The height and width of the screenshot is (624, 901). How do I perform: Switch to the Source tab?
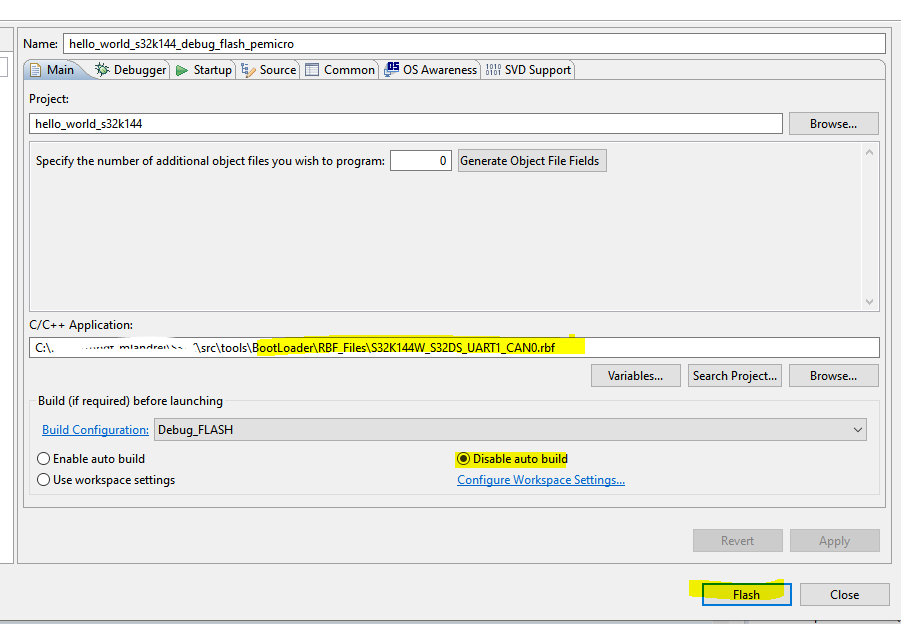point(269,70)
